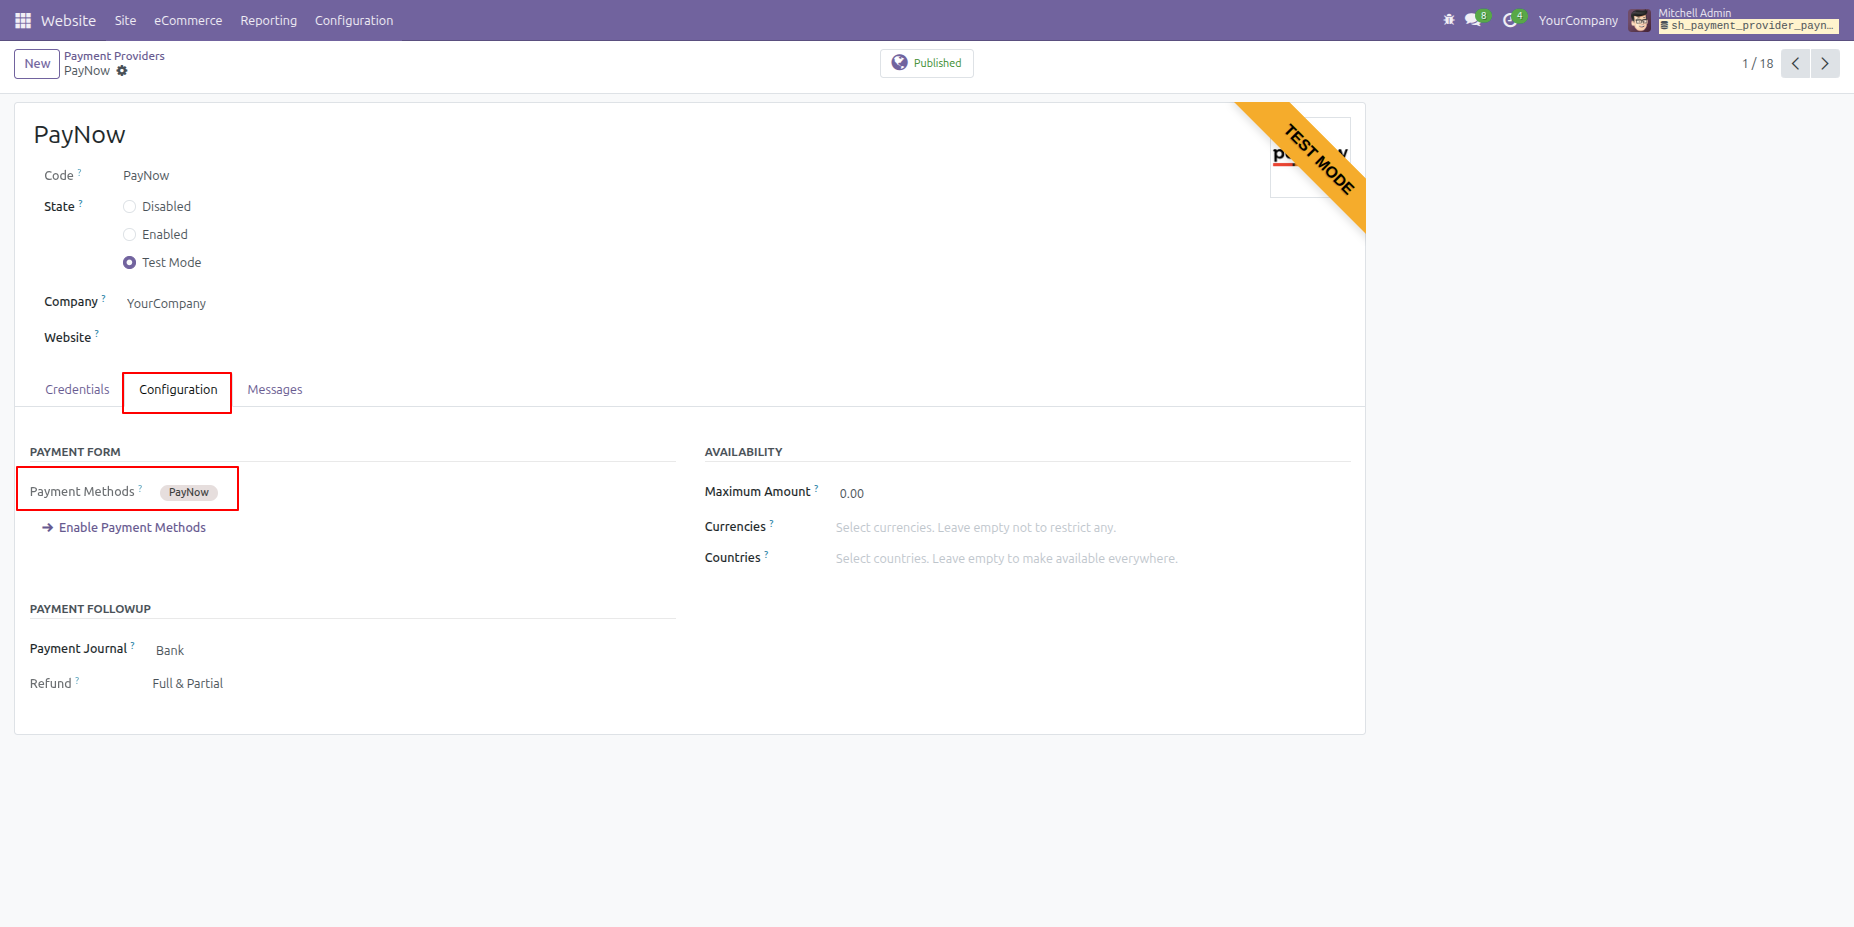The width and height of the screenshot is (1854, 927).
Task: Click the help mark beside State
Action: [x=81, y=203]
